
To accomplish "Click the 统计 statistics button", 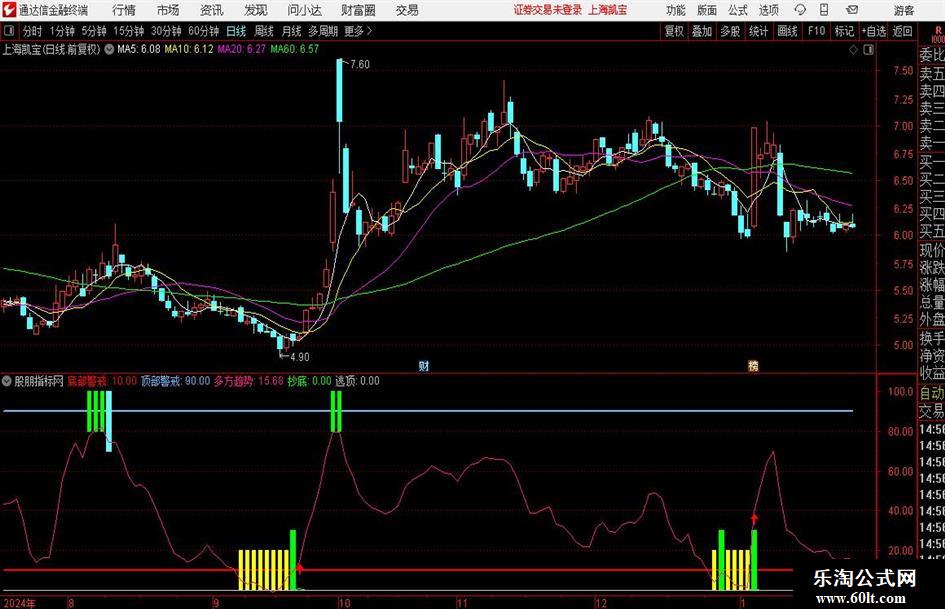I will click(x=758, y=31).
